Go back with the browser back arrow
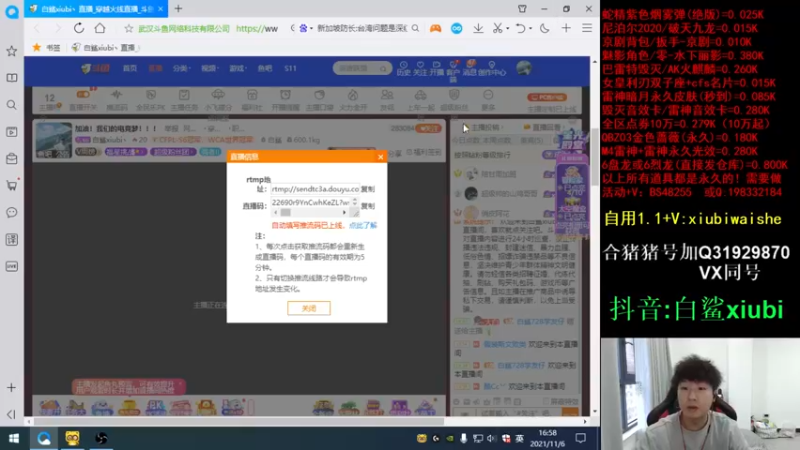Viewport: 800px width, 450px height. (37, 29)
